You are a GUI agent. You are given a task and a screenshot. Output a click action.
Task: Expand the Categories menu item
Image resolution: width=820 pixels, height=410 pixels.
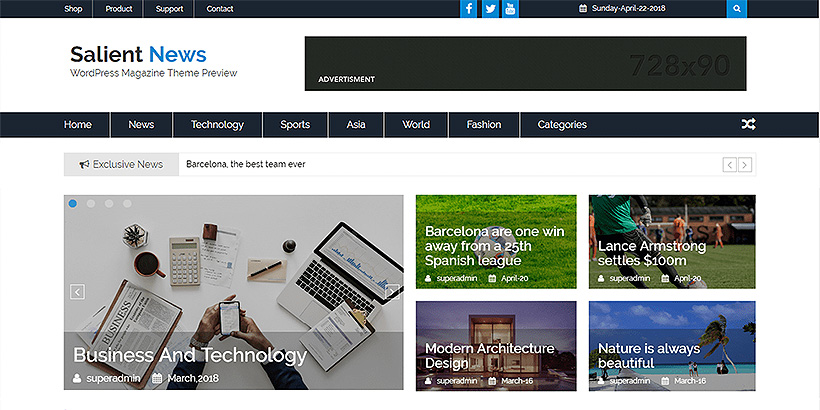pos(562,124)
